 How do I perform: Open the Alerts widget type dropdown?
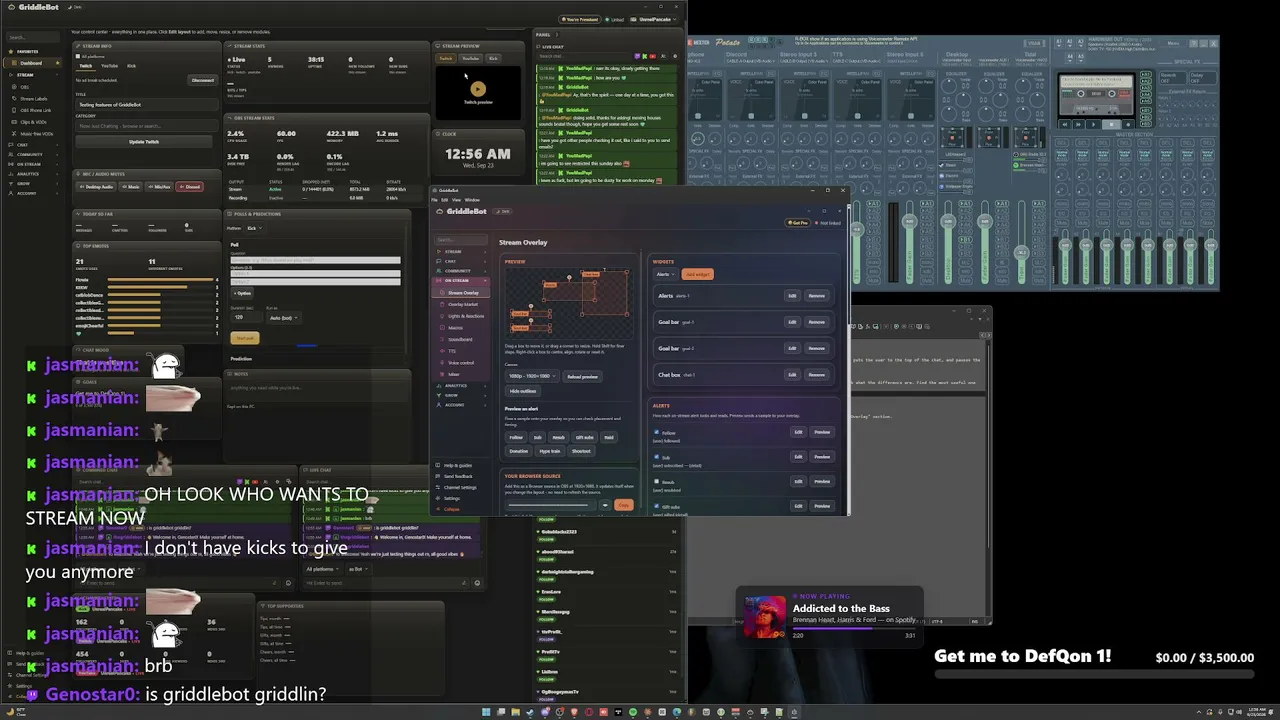pos(665,274)
